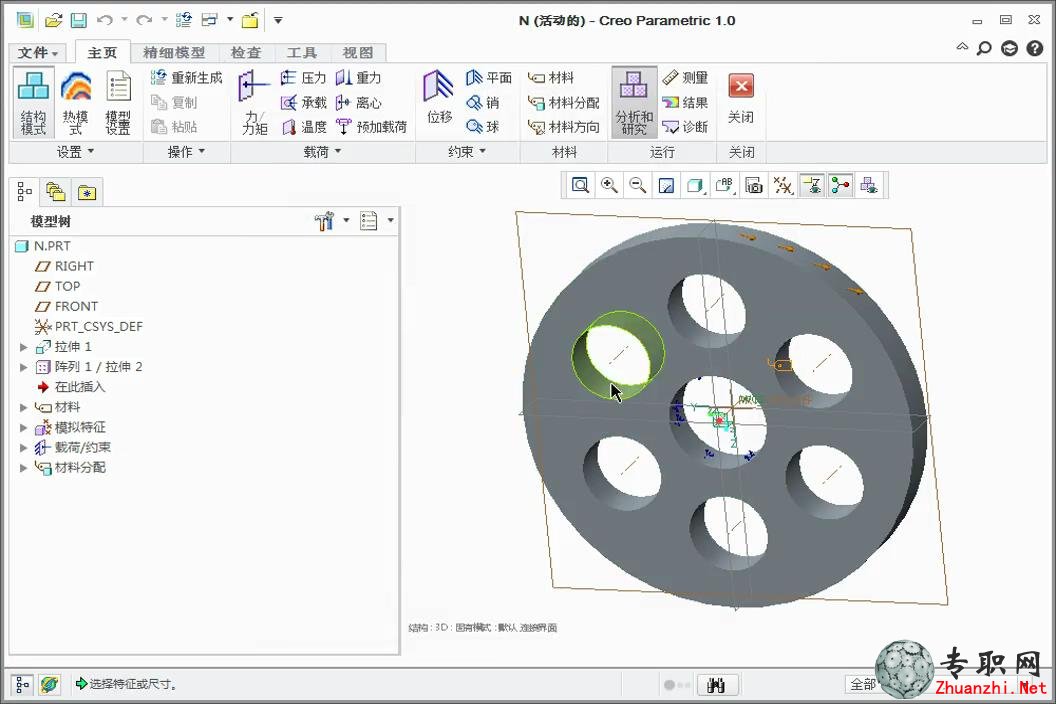Screen dimensions: 1056x704
Task: Open the 载荷 group dropdown
Action: pyautogui.click(x=322, y=152)
